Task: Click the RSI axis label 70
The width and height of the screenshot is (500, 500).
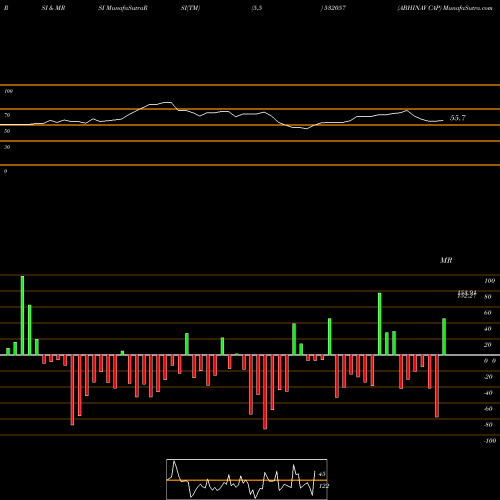Action: [7, 115]
